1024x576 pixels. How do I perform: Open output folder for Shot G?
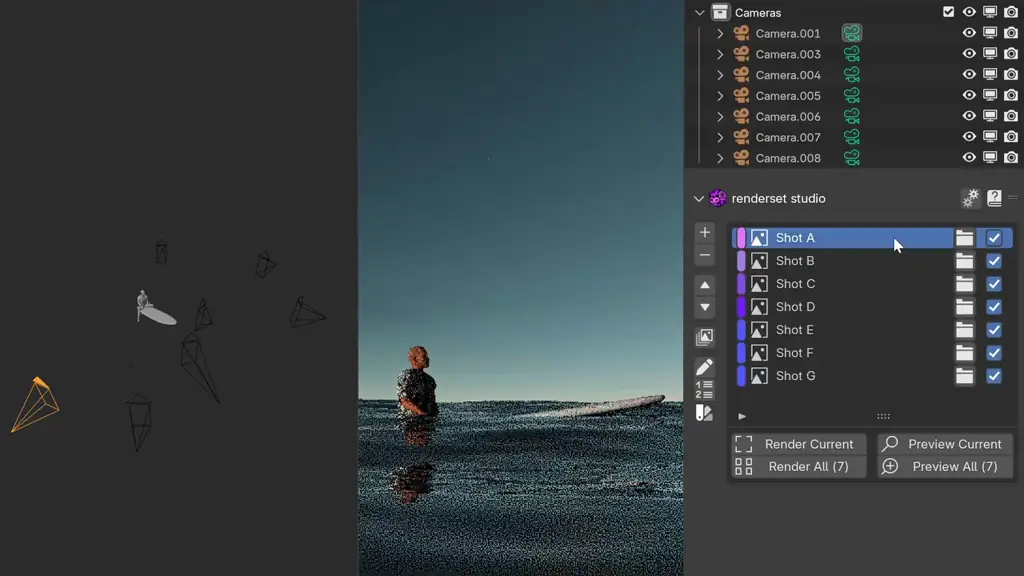965,376
